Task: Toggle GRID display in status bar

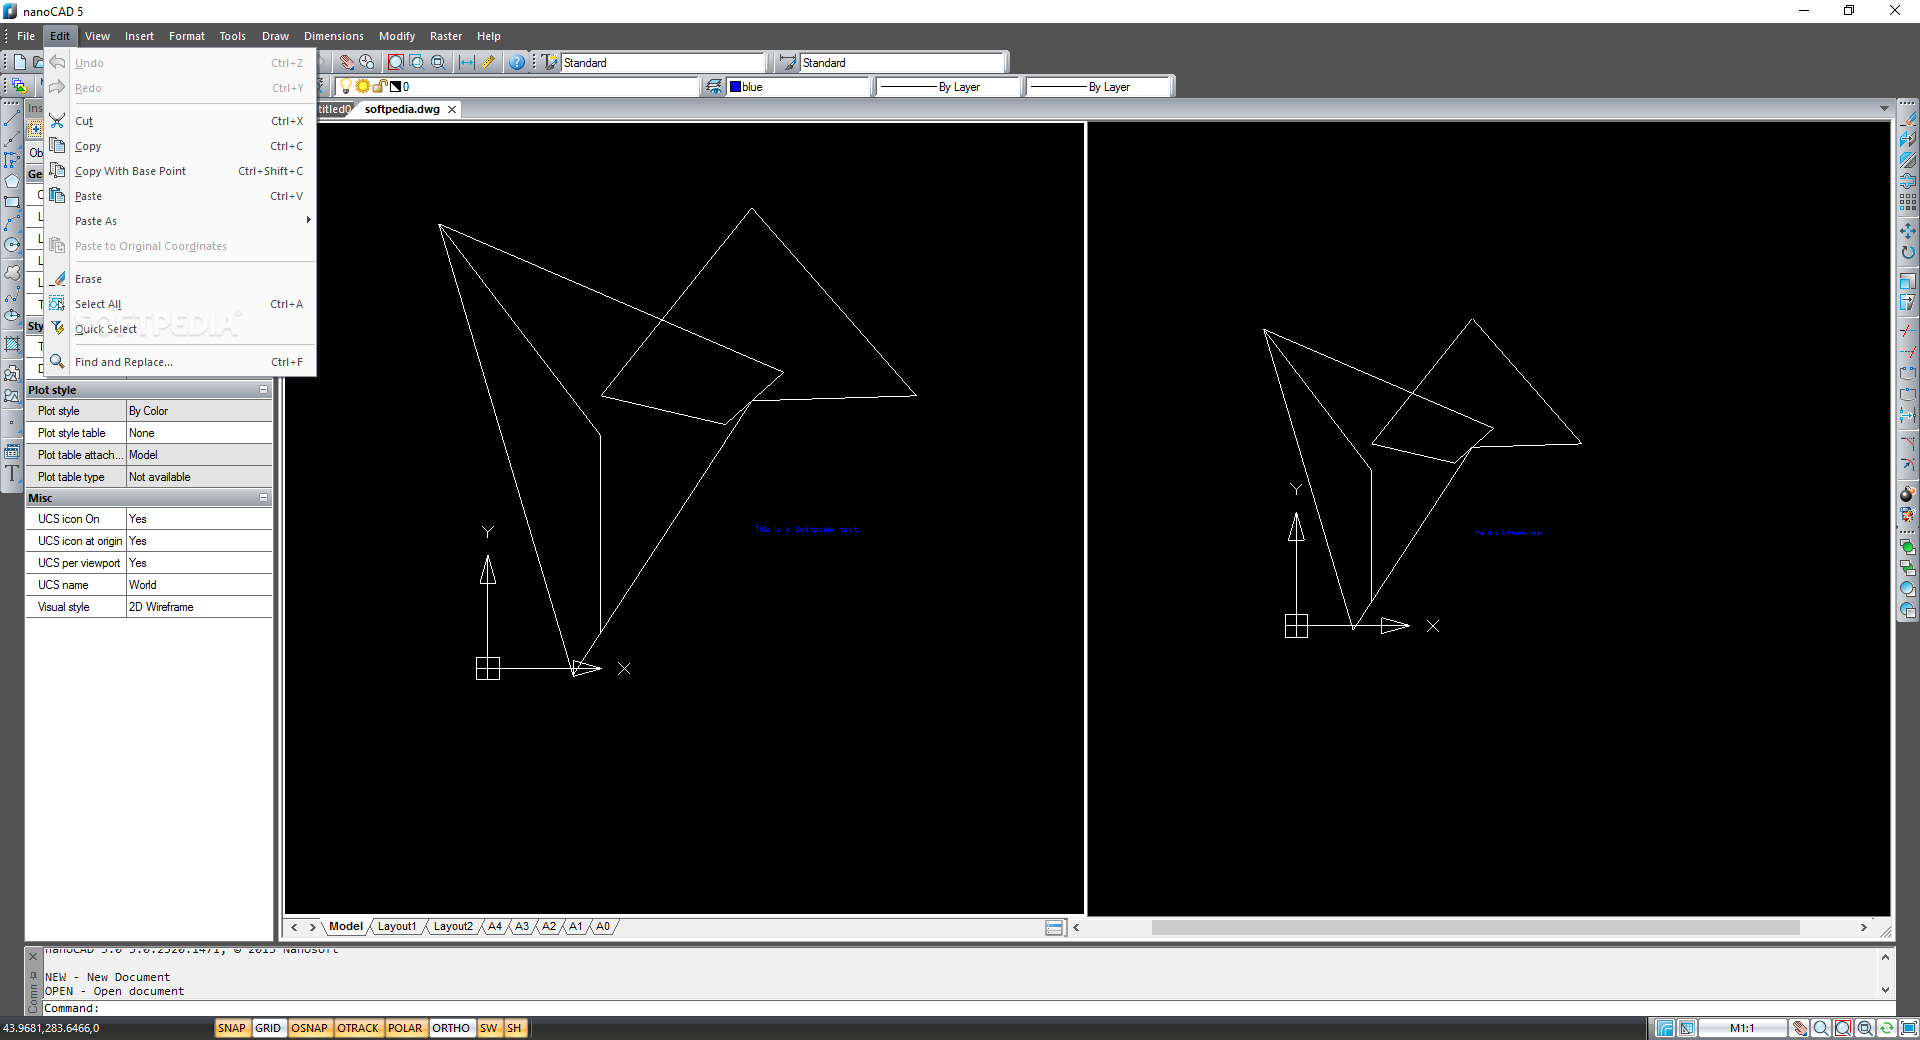Action: (268, 1028)
